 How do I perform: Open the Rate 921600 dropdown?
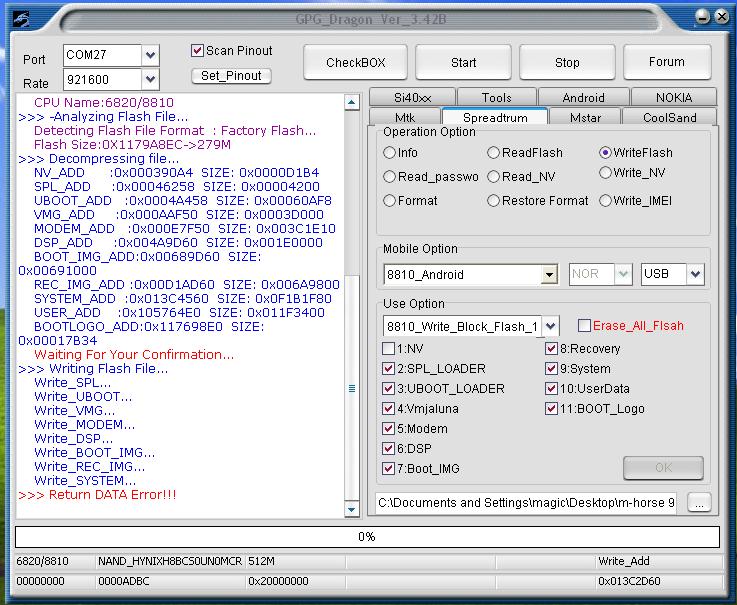(x=150, y=79)
